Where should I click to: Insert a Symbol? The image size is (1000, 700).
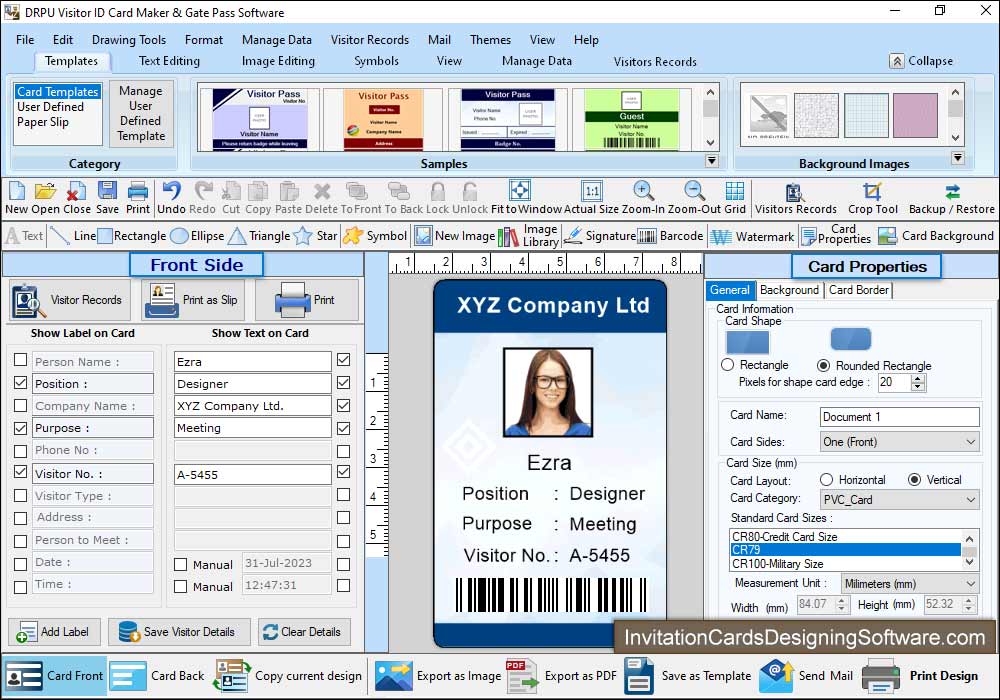(x=375, y=236)
